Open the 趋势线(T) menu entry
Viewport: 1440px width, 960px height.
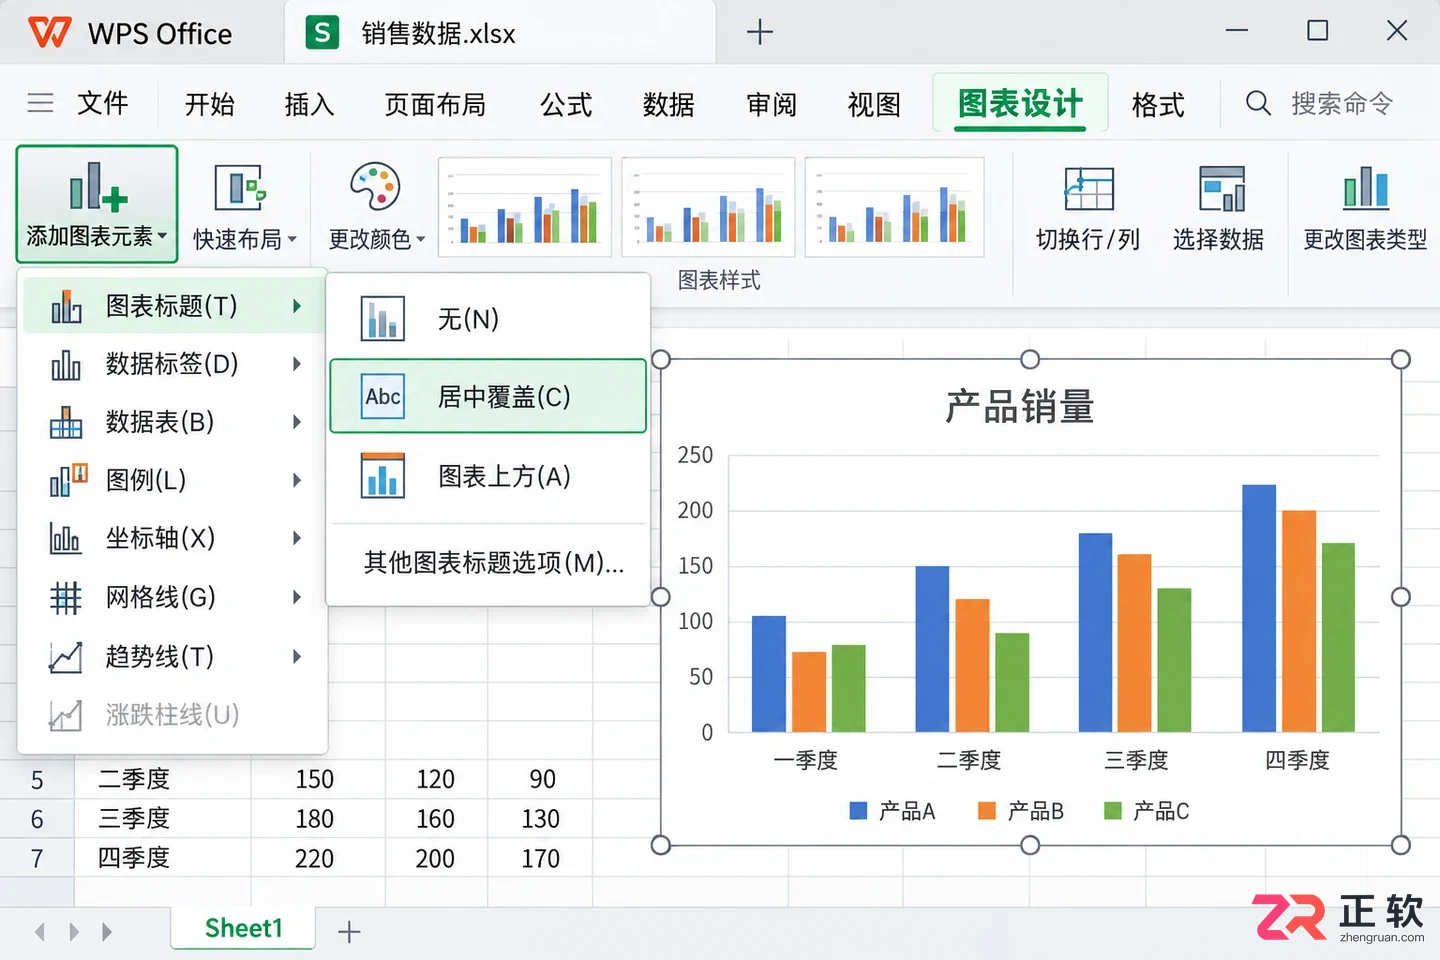173,656
